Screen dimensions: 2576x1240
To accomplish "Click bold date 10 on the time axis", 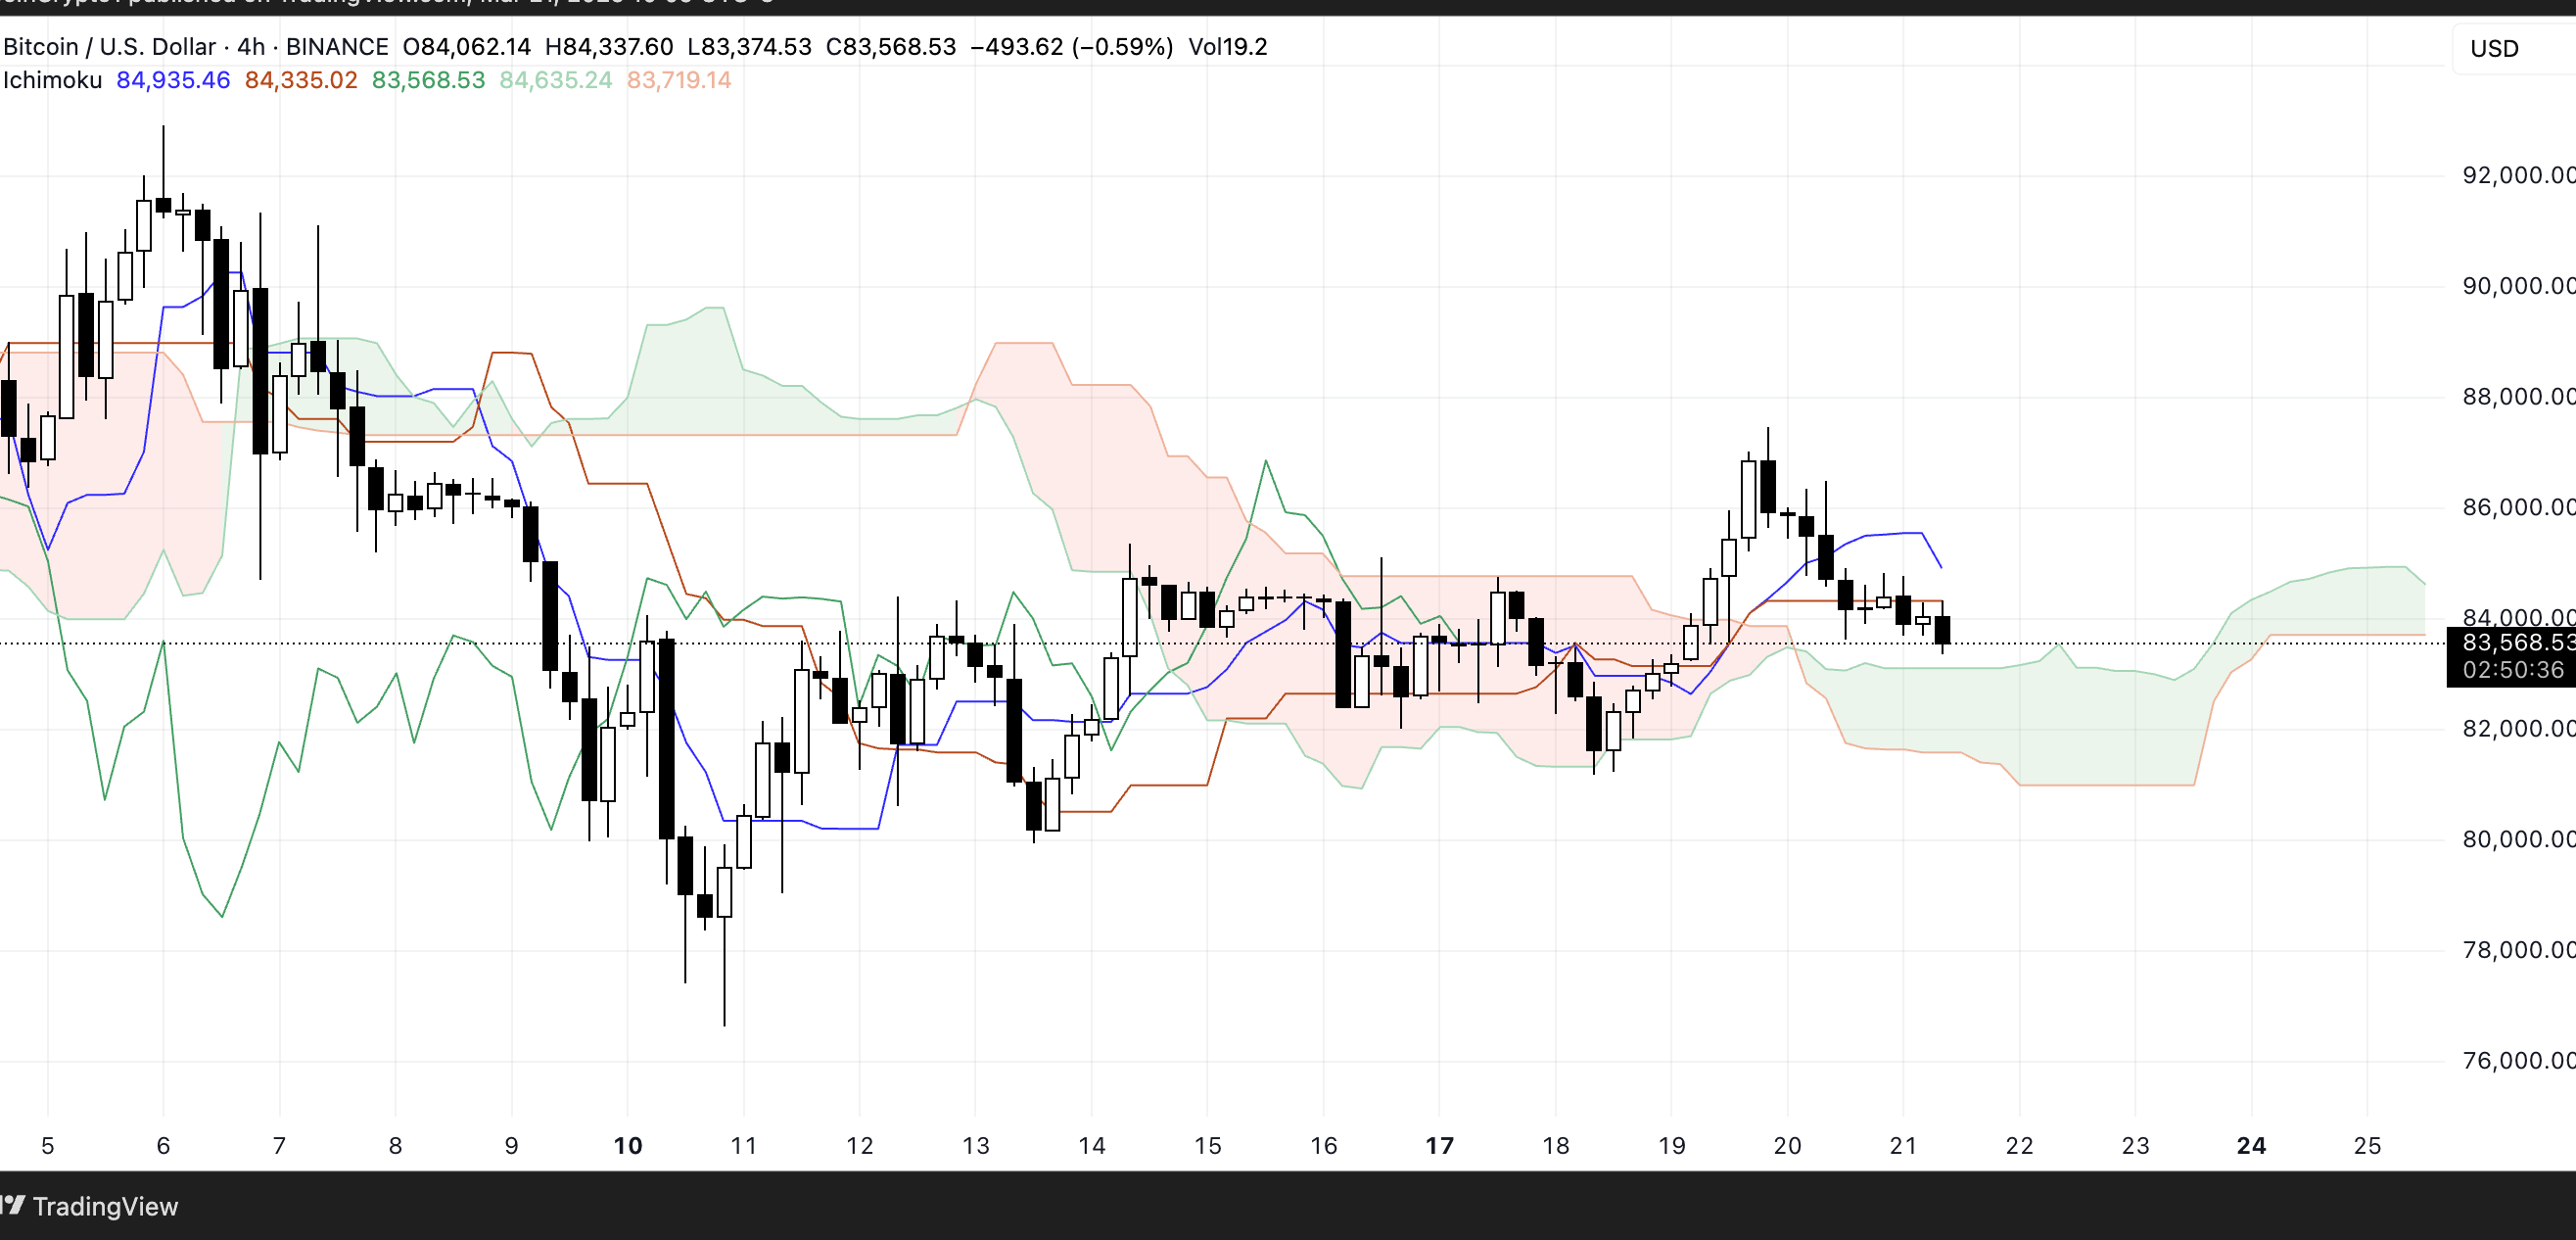I will pos(627,1146).
